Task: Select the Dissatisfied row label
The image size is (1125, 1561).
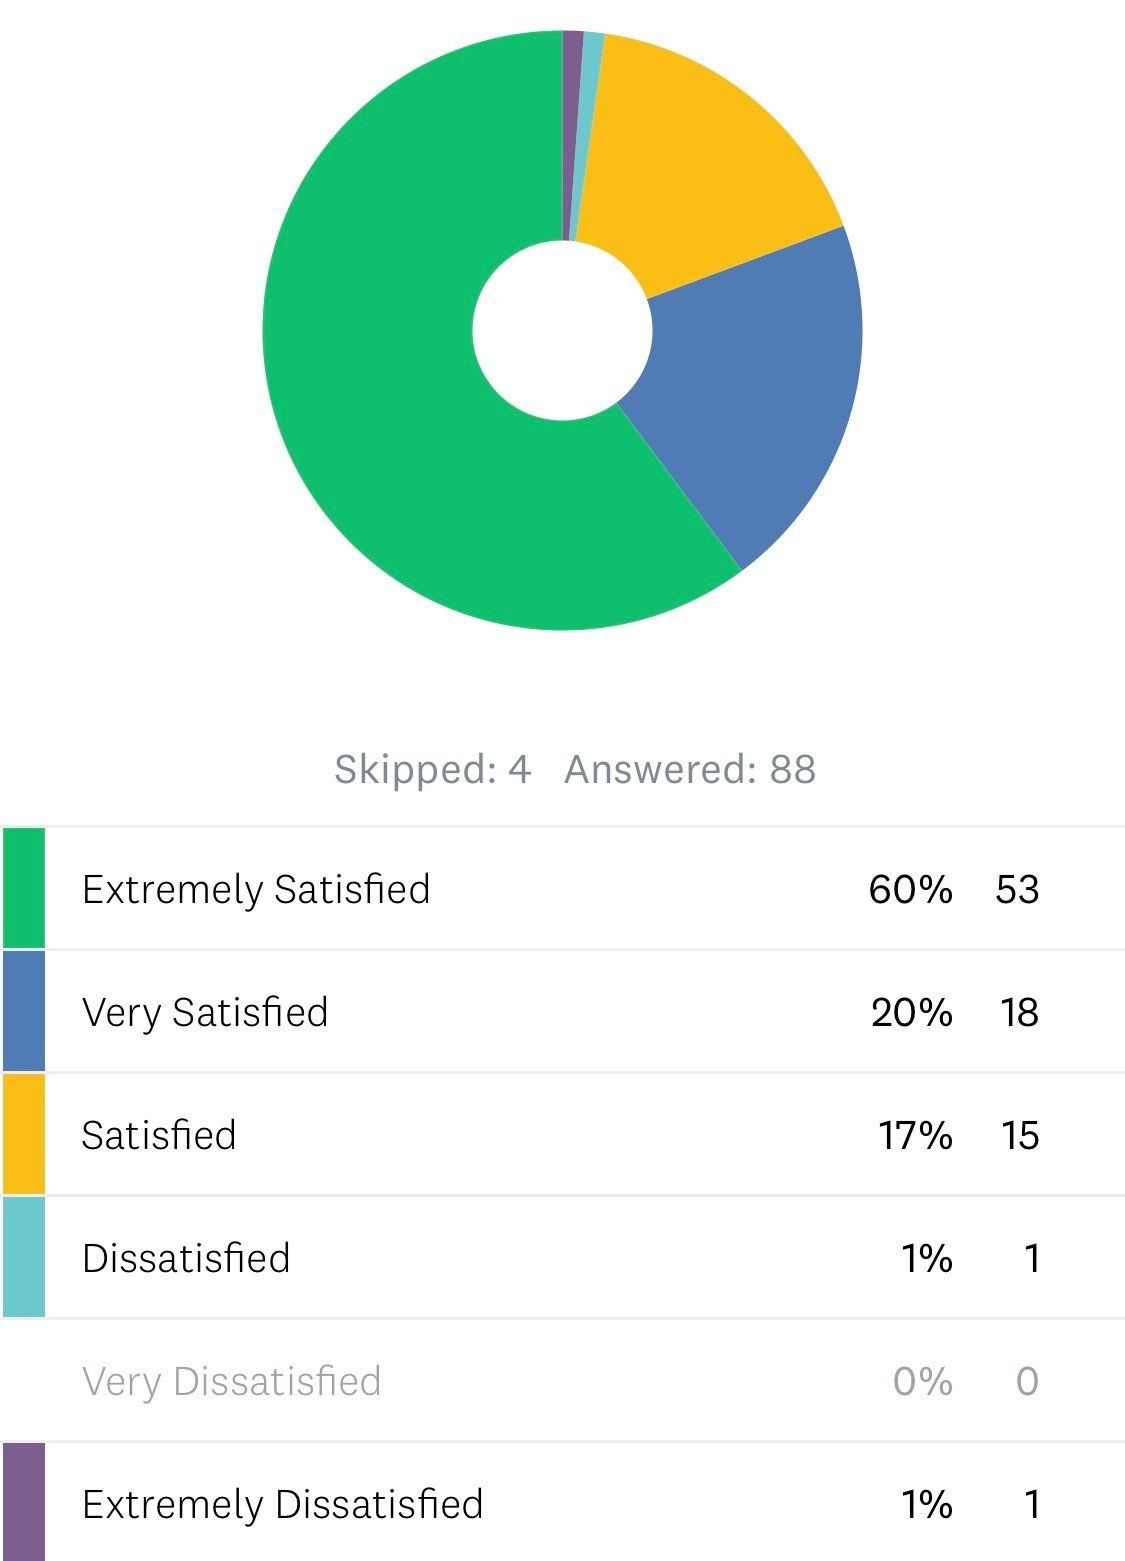Action: pos(186,1258)
